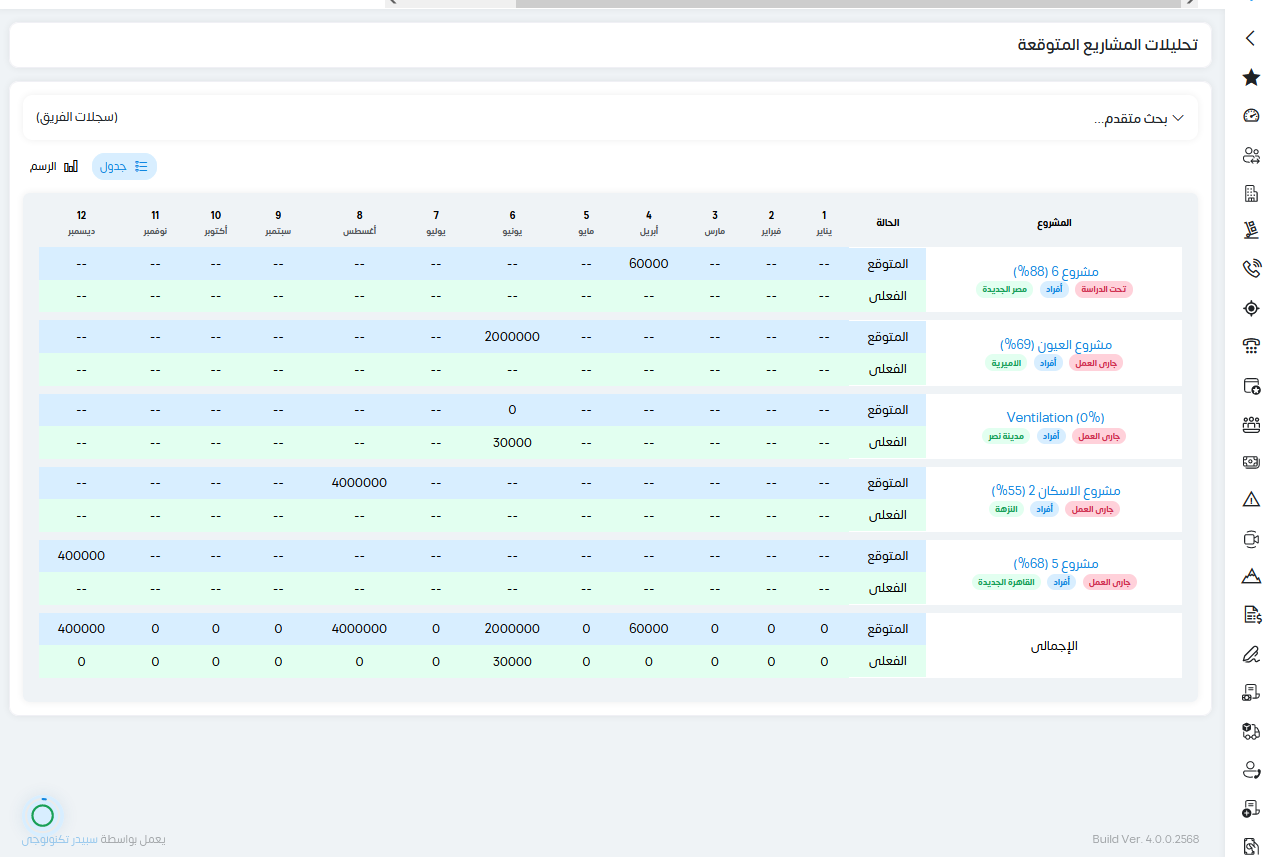Image resolution: width=1275 pixels, height=857 pixels.
Task: Open project link مشروع 5 (68%)
Action: tap(1055, 563)
